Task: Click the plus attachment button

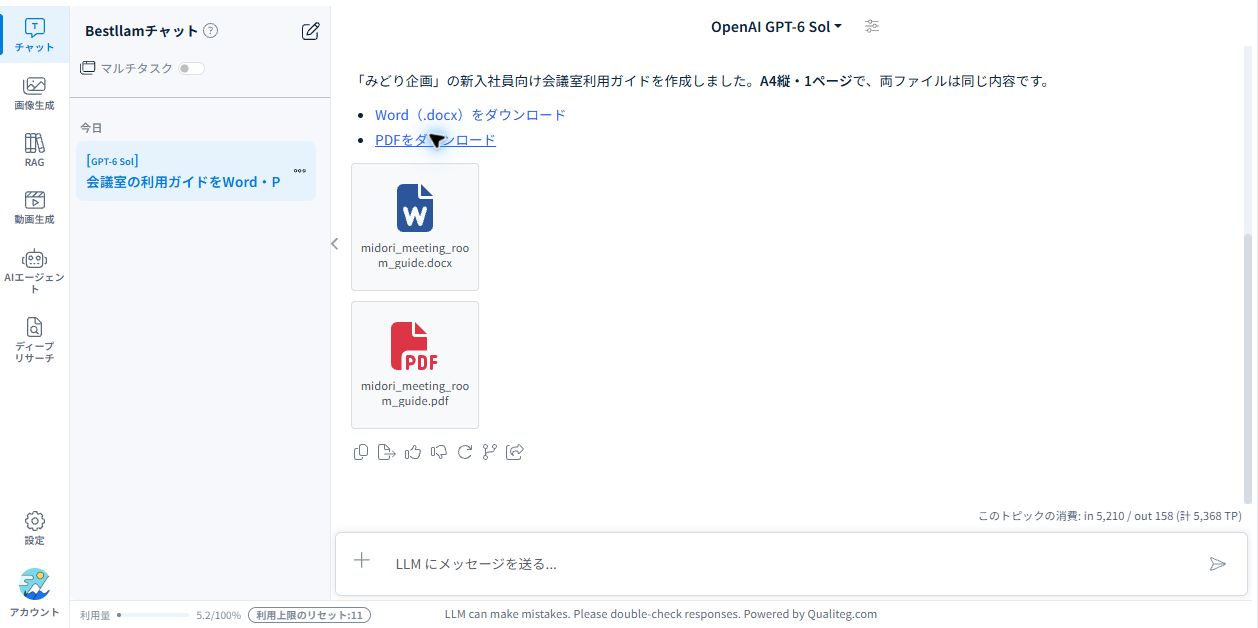Action: click(x=362, y=561)
